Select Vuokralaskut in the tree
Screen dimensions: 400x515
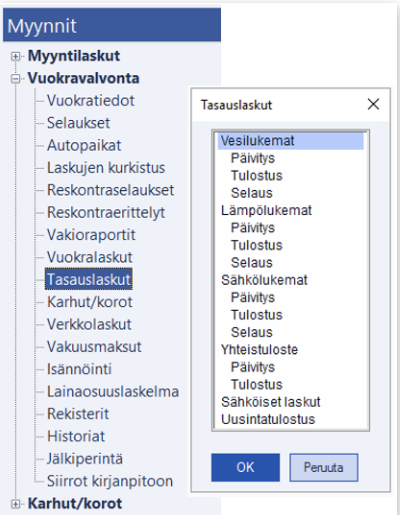click(x=90, y=257)
